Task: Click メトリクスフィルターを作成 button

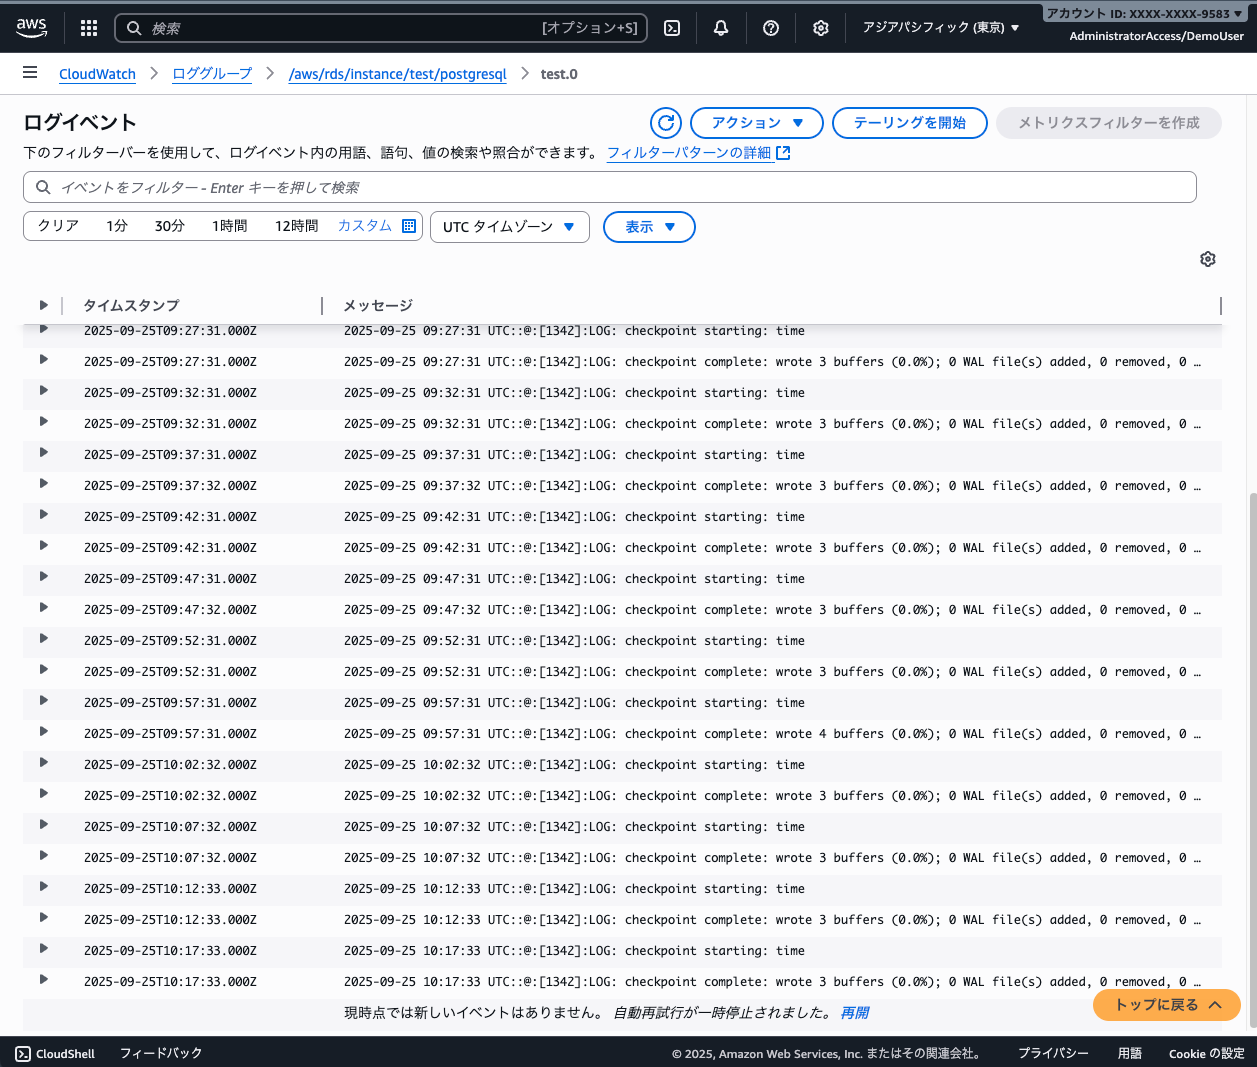Action: (1109, 123)
